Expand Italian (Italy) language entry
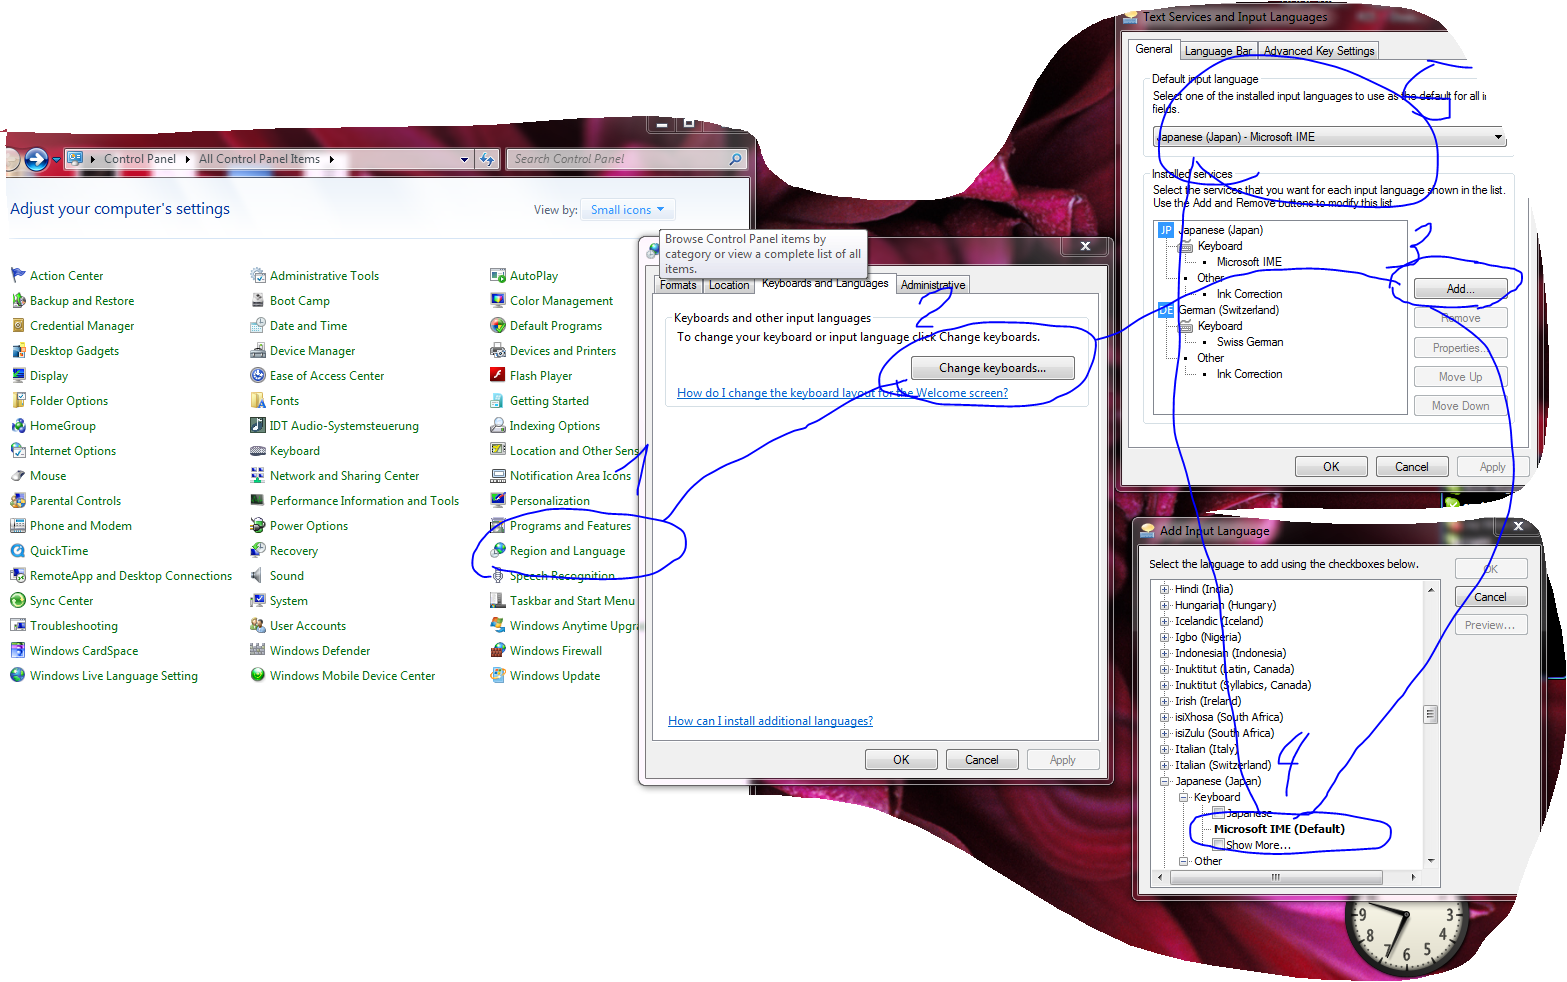Image resolution: width=1567 pixels, height=982 pixels. click(x=1163, y=748)
